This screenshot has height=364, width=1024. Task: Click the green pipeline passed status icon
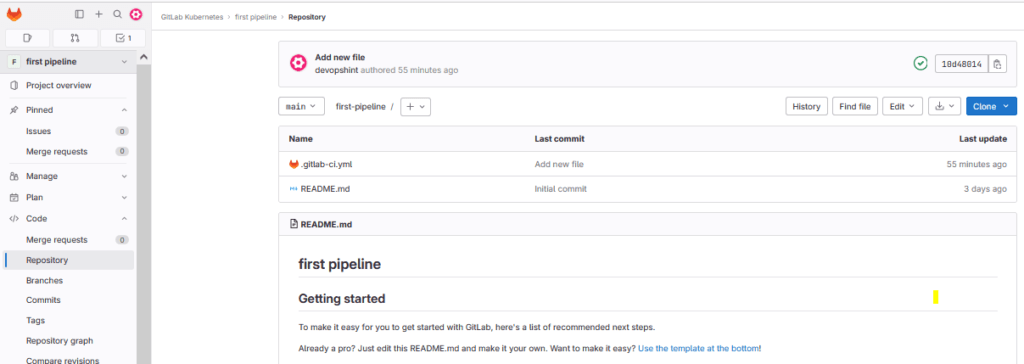click(x=920, y=63)
